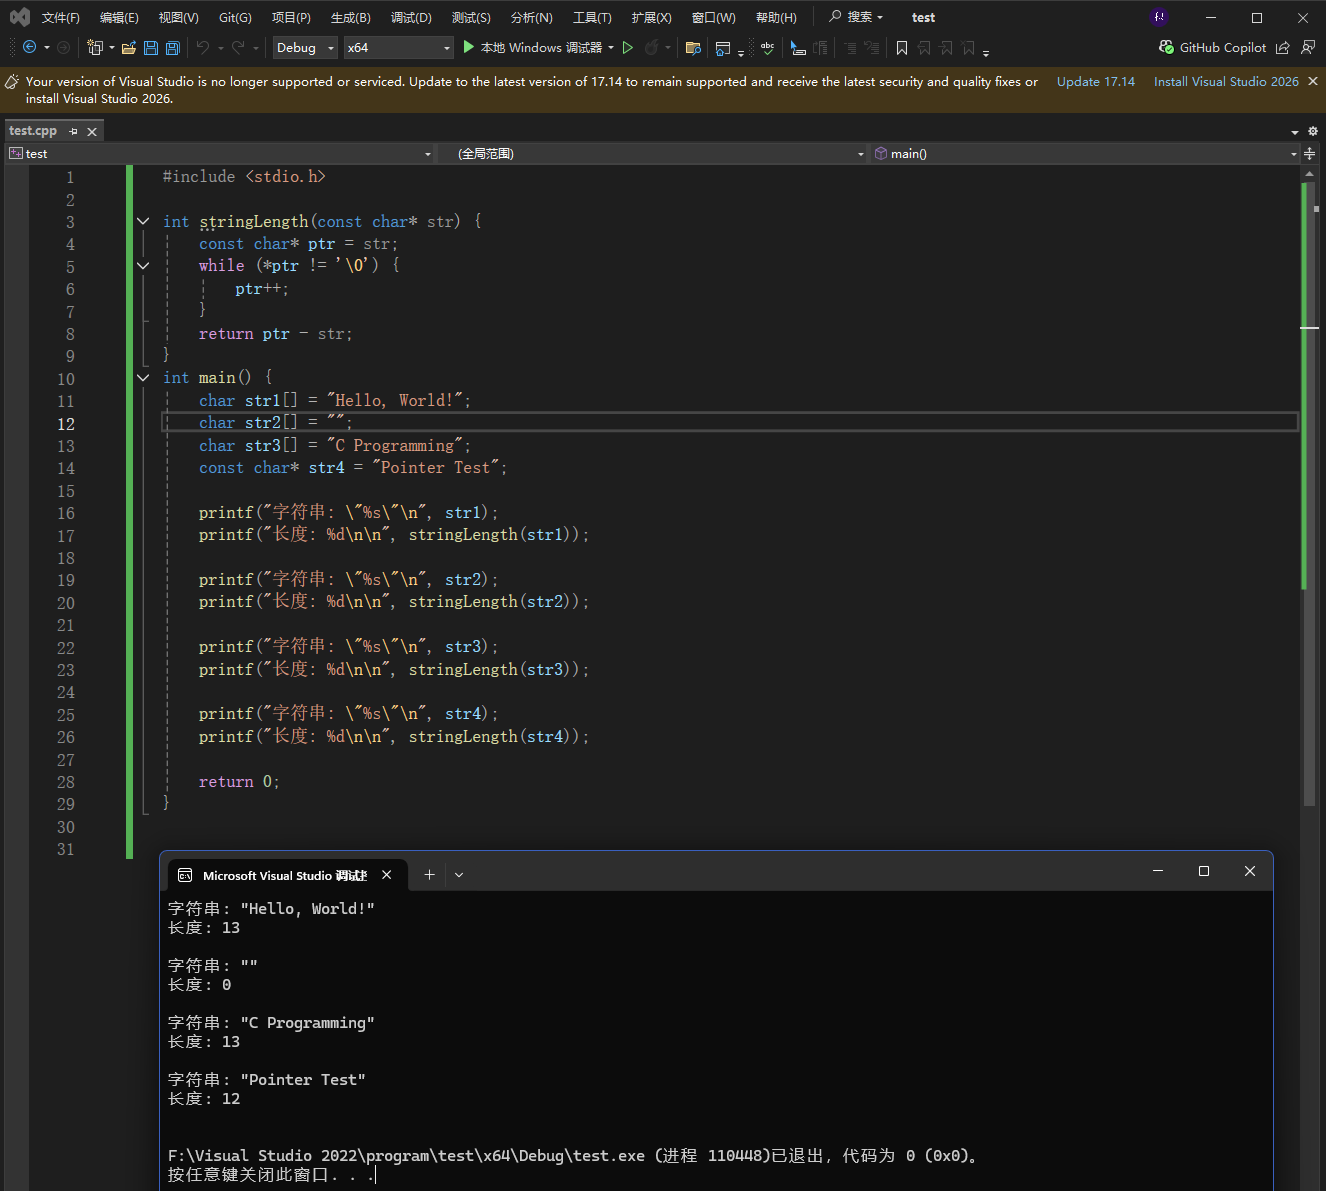Collapse the stringLength function fold
The width and height of the screenshot is (1326, 1191).
(x=143, y=222)
